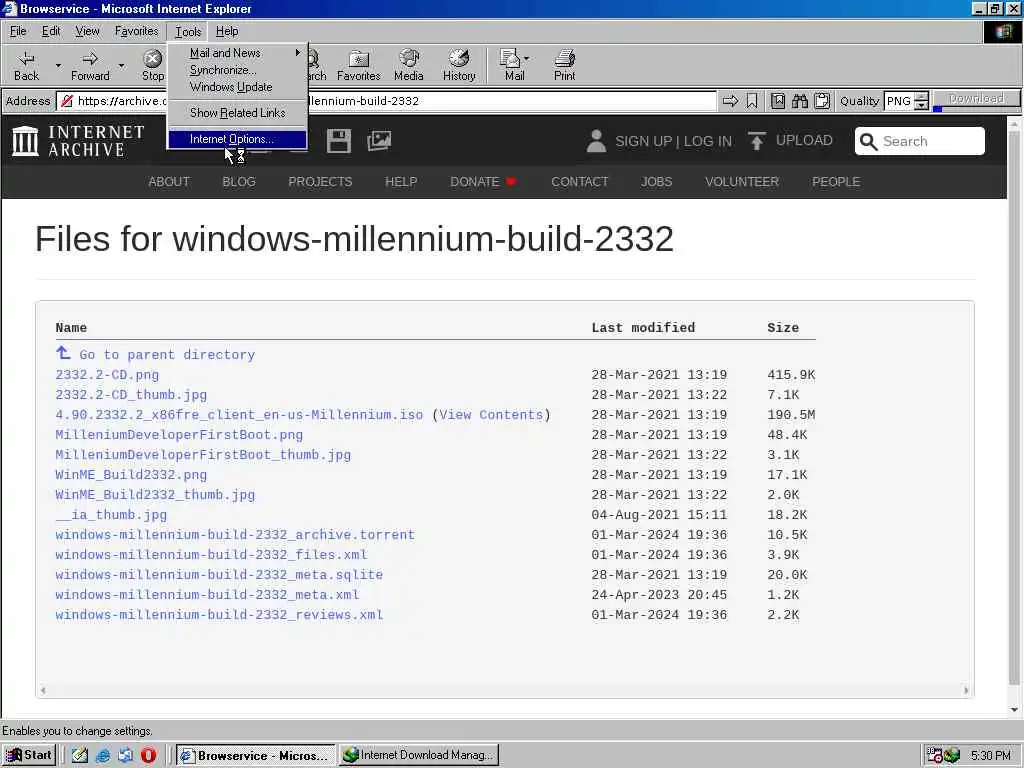Click the Internet Archive images icon

[x=379, y=140]
